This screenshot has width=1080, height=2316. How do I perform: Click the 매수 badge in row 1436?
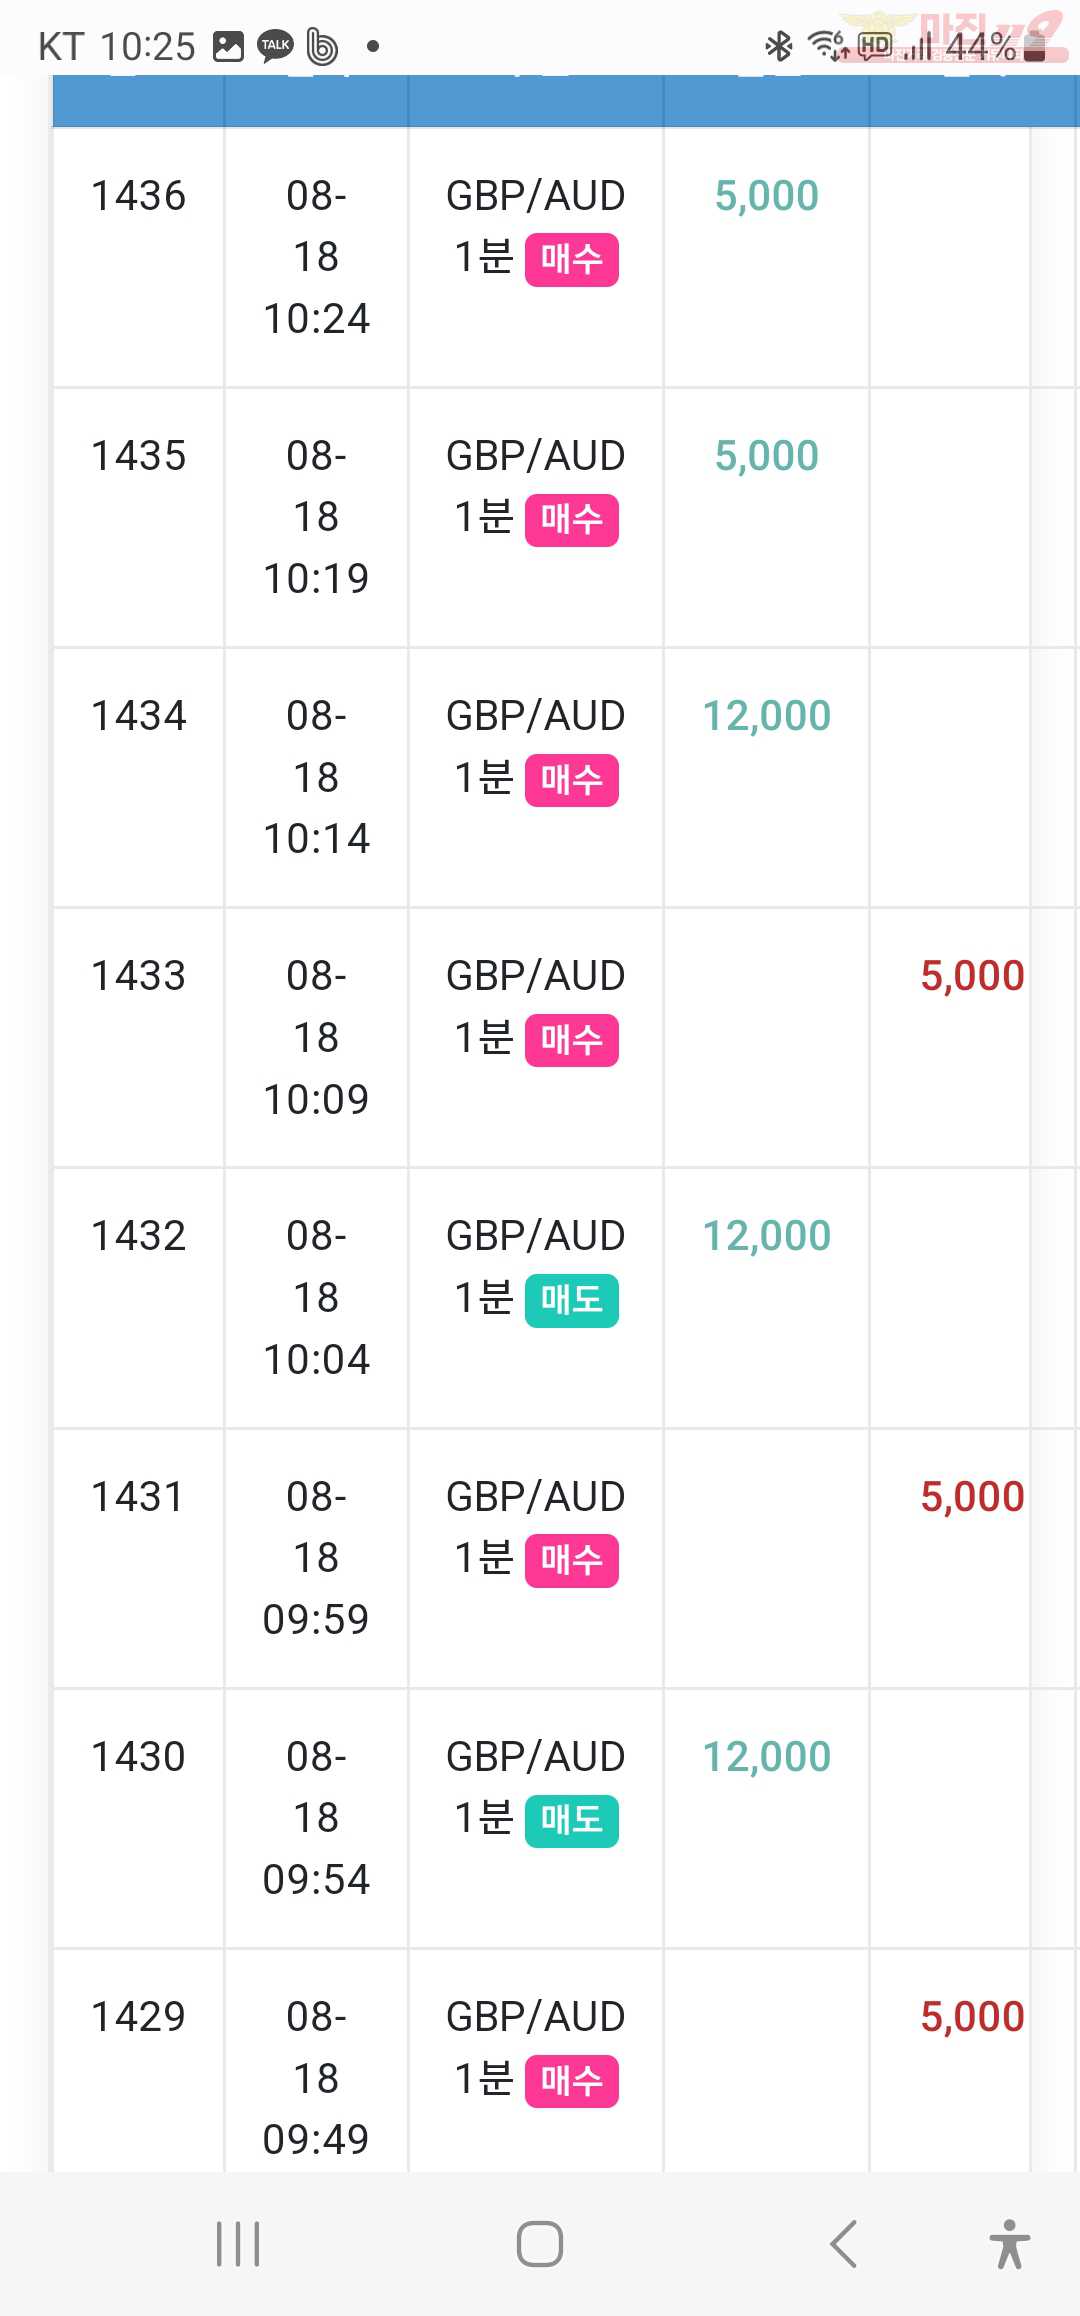click(x=572, y=260)
